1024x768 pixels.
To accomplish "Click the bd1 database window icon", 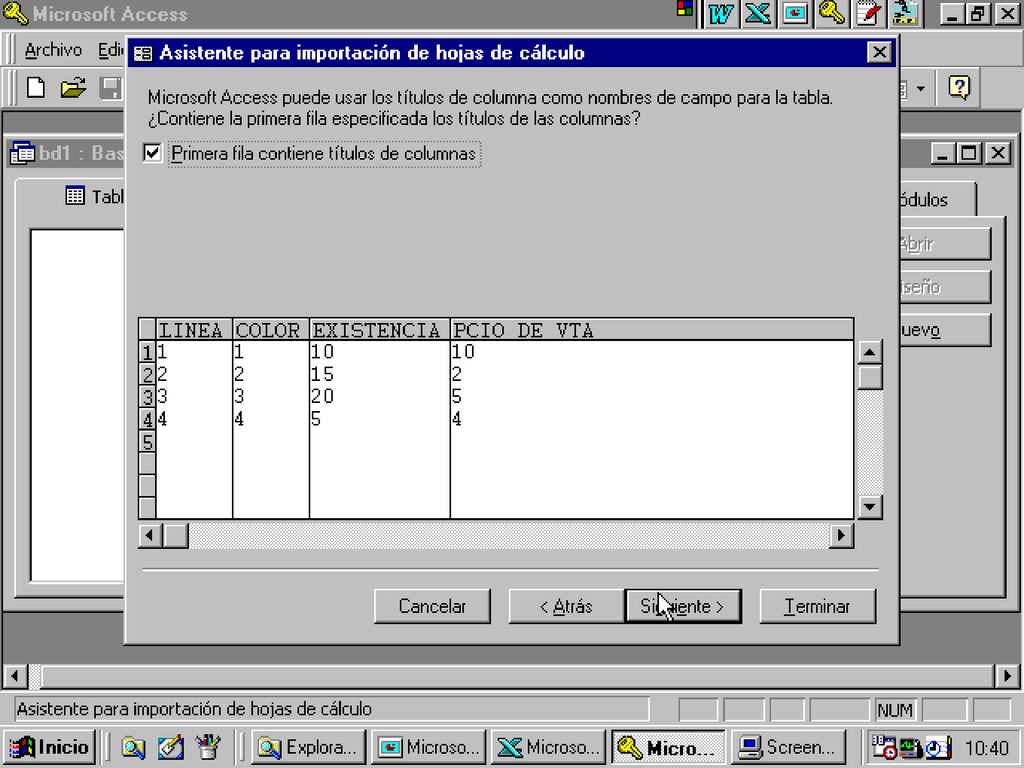I will coord(23,153).
